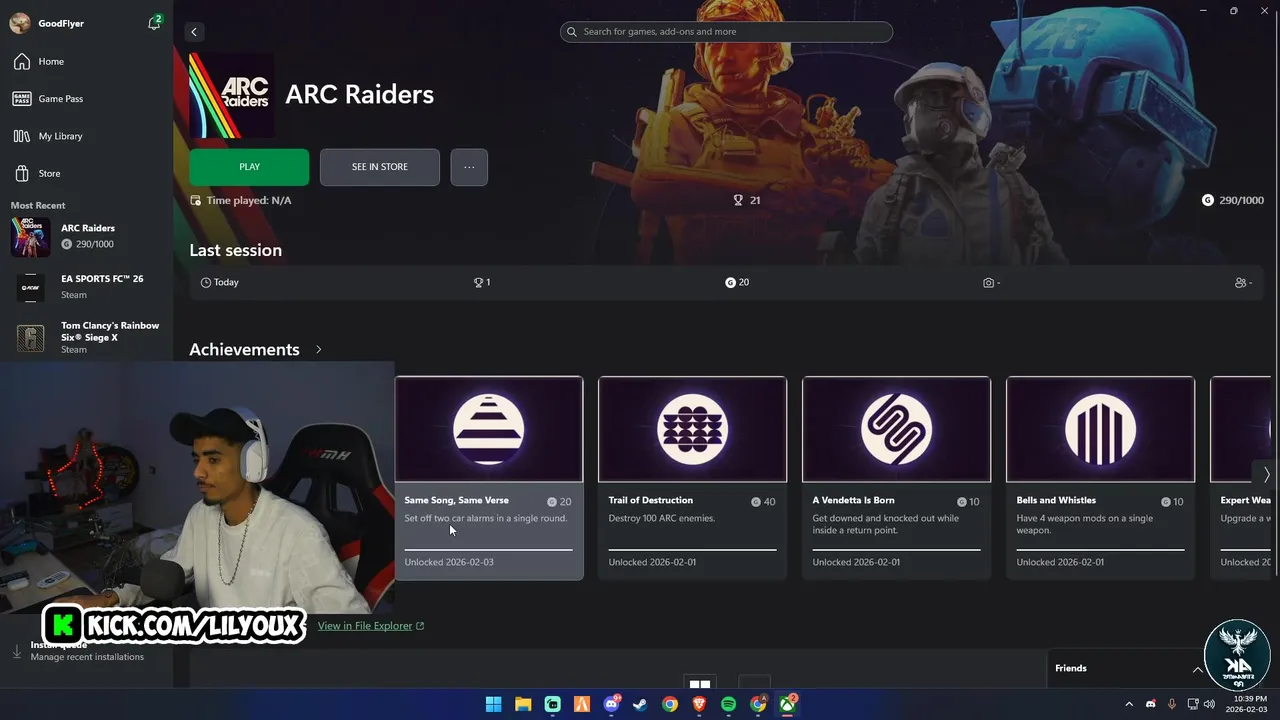Screen dimensions: 1280x720
Task: Open File Explorer from the taskbar
Action: point(523,704)
